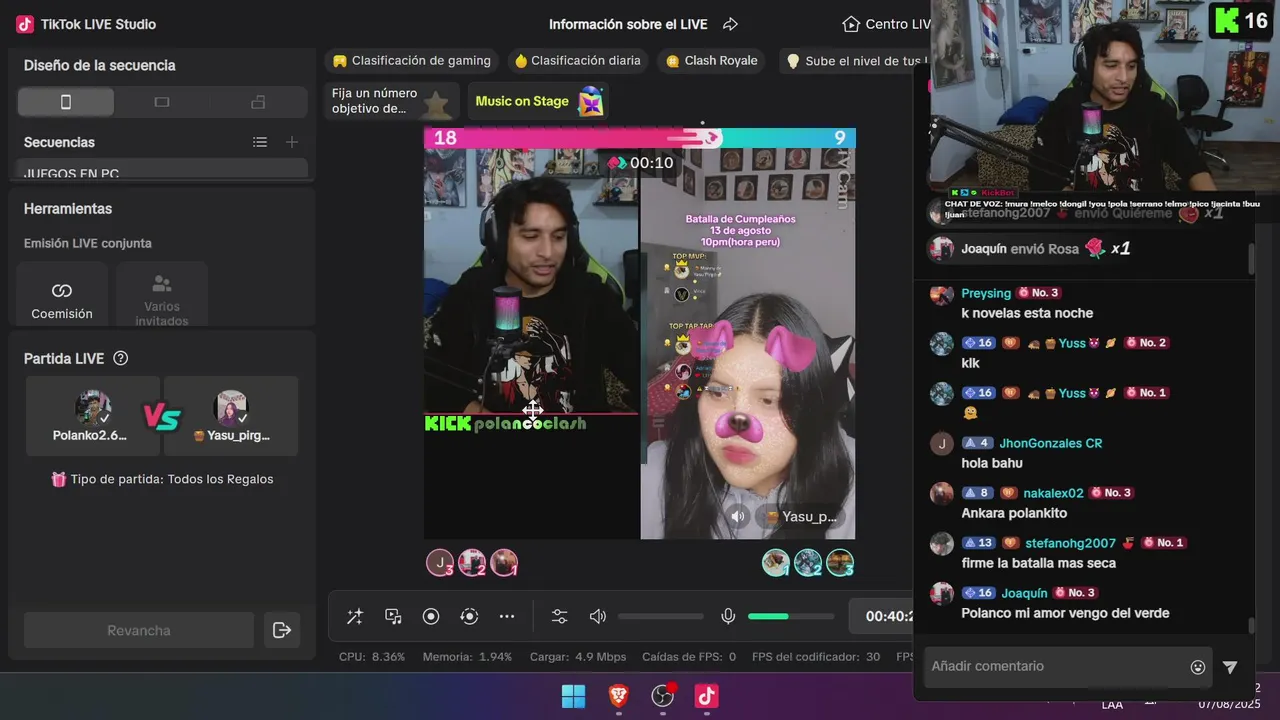This screenshot has width=1280, height=720.
Task: Open the Varios invitados tool
Action: pyautogui.click(x=162, y=296)
